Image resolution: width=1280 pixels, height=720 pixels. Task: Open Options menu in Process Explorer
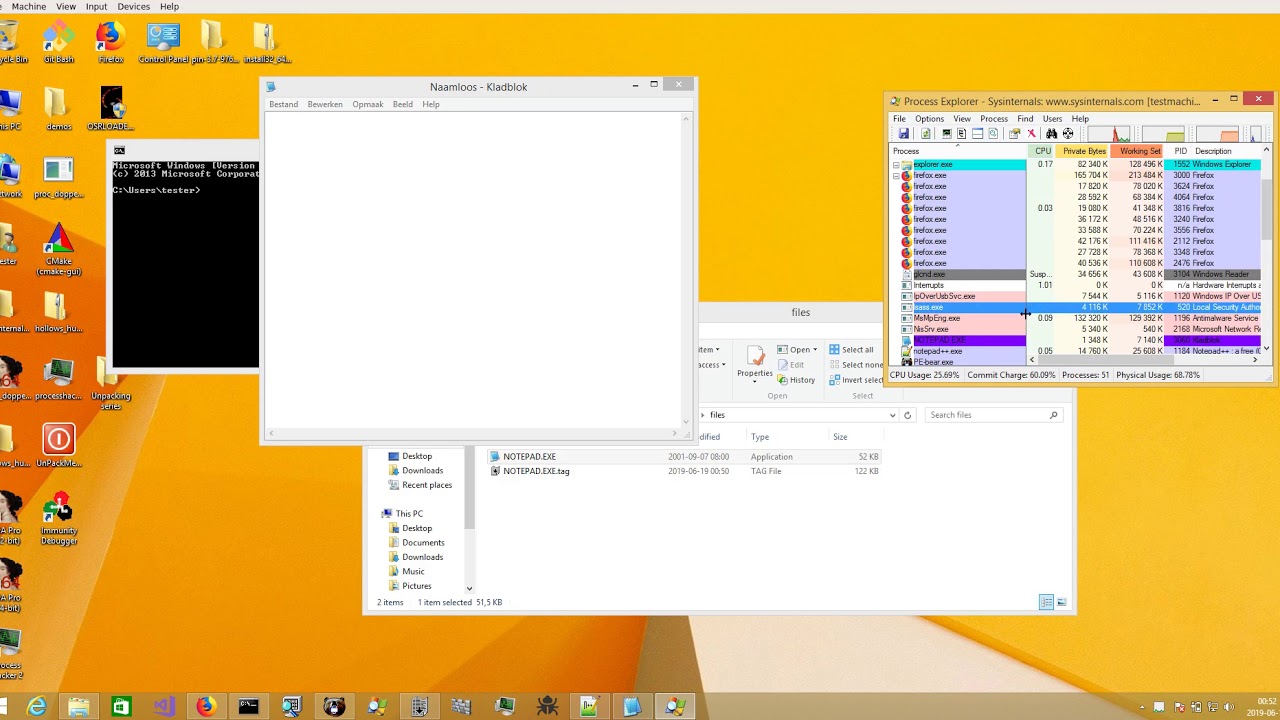tap(929, 119)
